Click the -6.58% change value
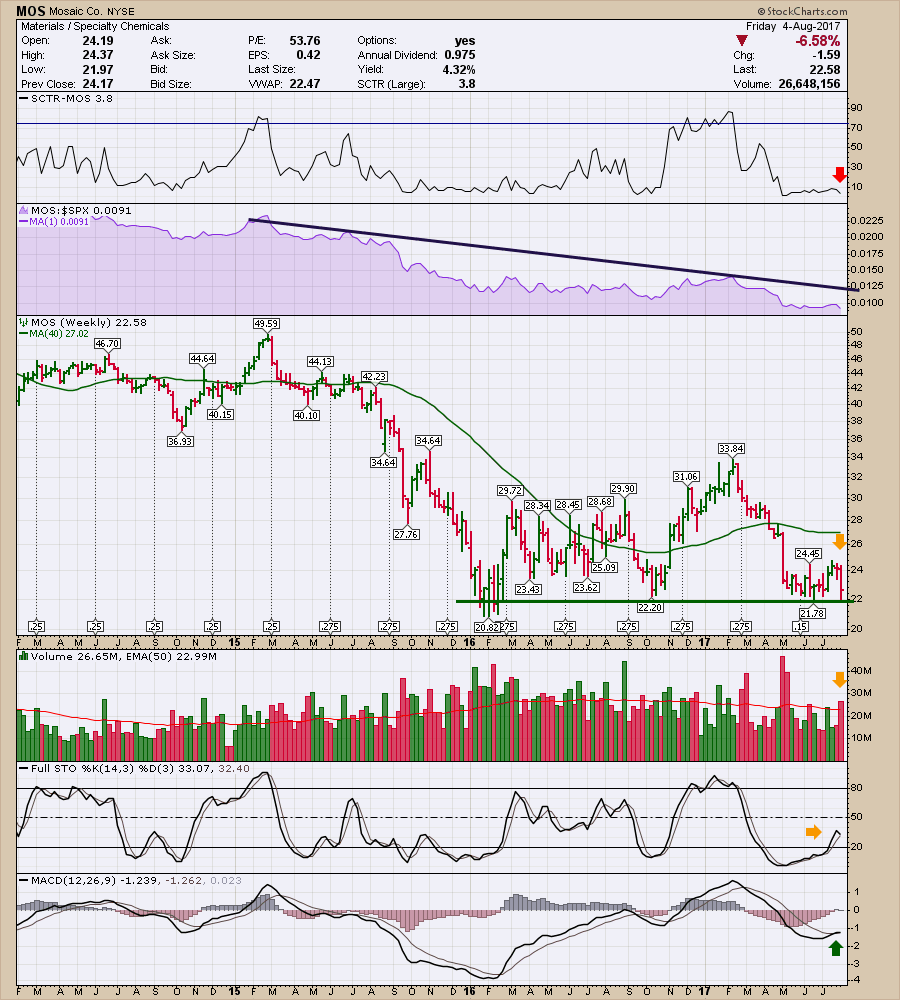This screenshot has height=1000, width=900. tap(817, 41)
